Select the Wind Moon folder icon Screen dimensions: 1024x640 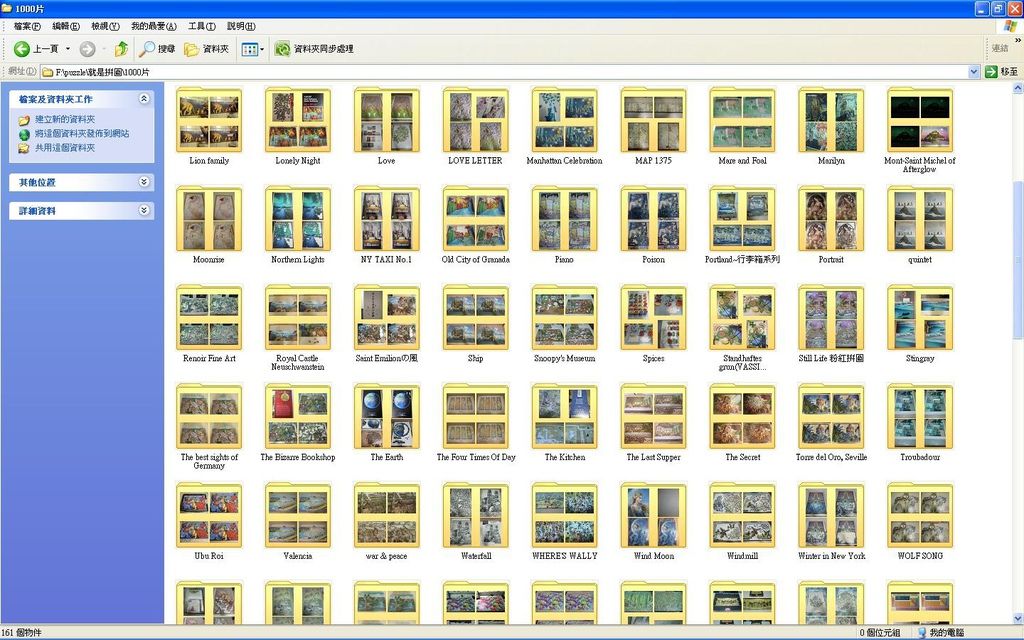tap(653, 515)
